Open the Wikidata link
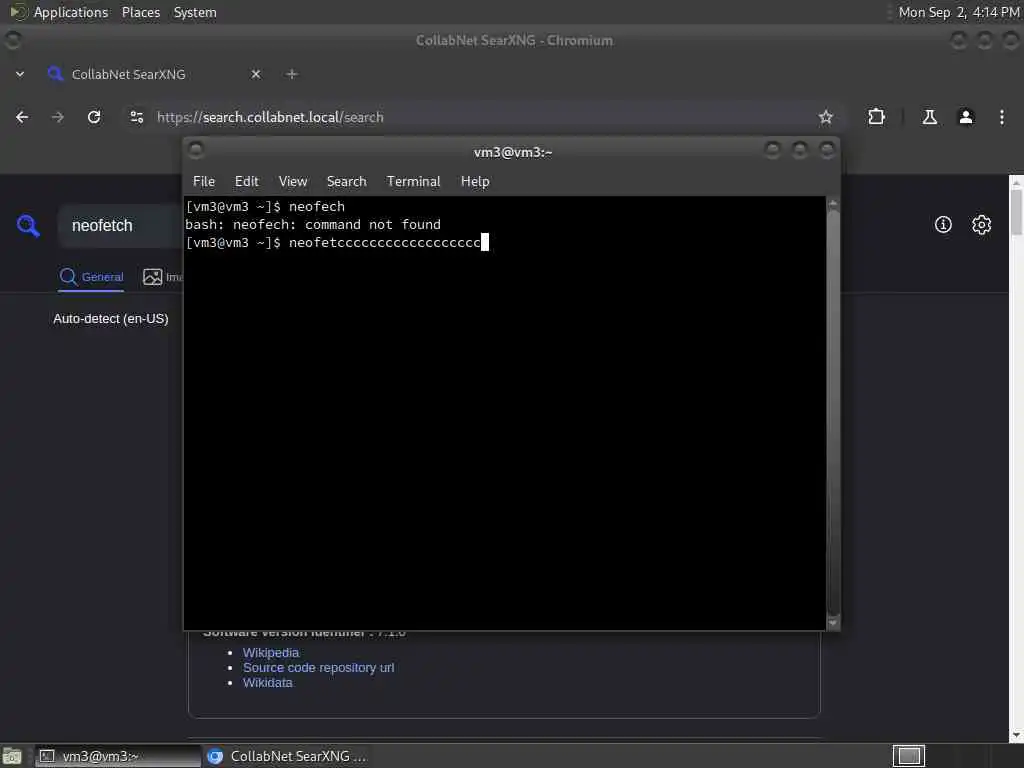This screenshot has width=1024, height=768. point(268,682)
